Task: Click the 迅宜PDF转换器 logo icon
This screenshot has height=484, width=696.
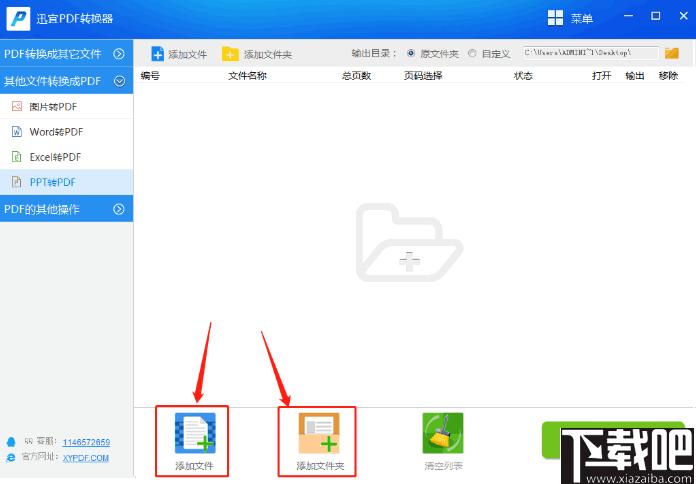Action: (18, 19)
